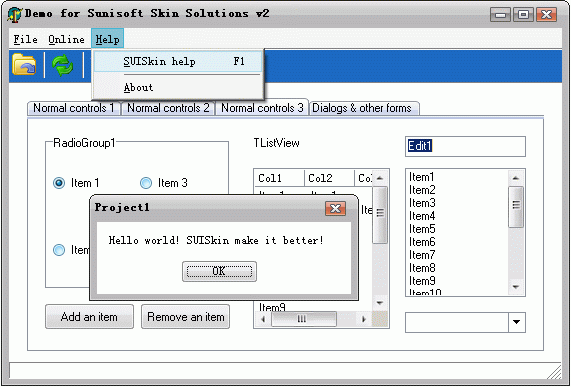The image size is (571, 387).
Task: Click the open folder toolbar icon
Action: point(24,64)
